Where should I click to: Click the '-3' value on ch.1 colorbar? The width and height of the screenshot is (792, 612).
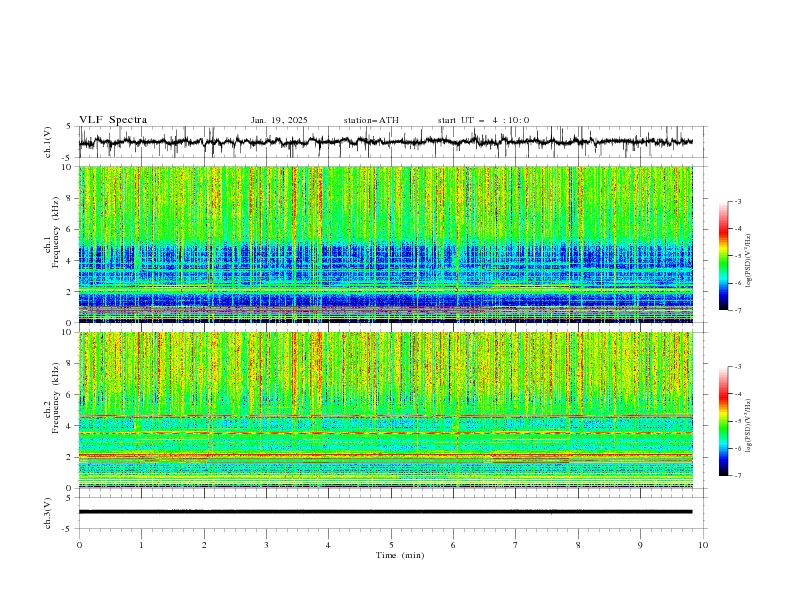pyautogui.click(x=737, y=201)
